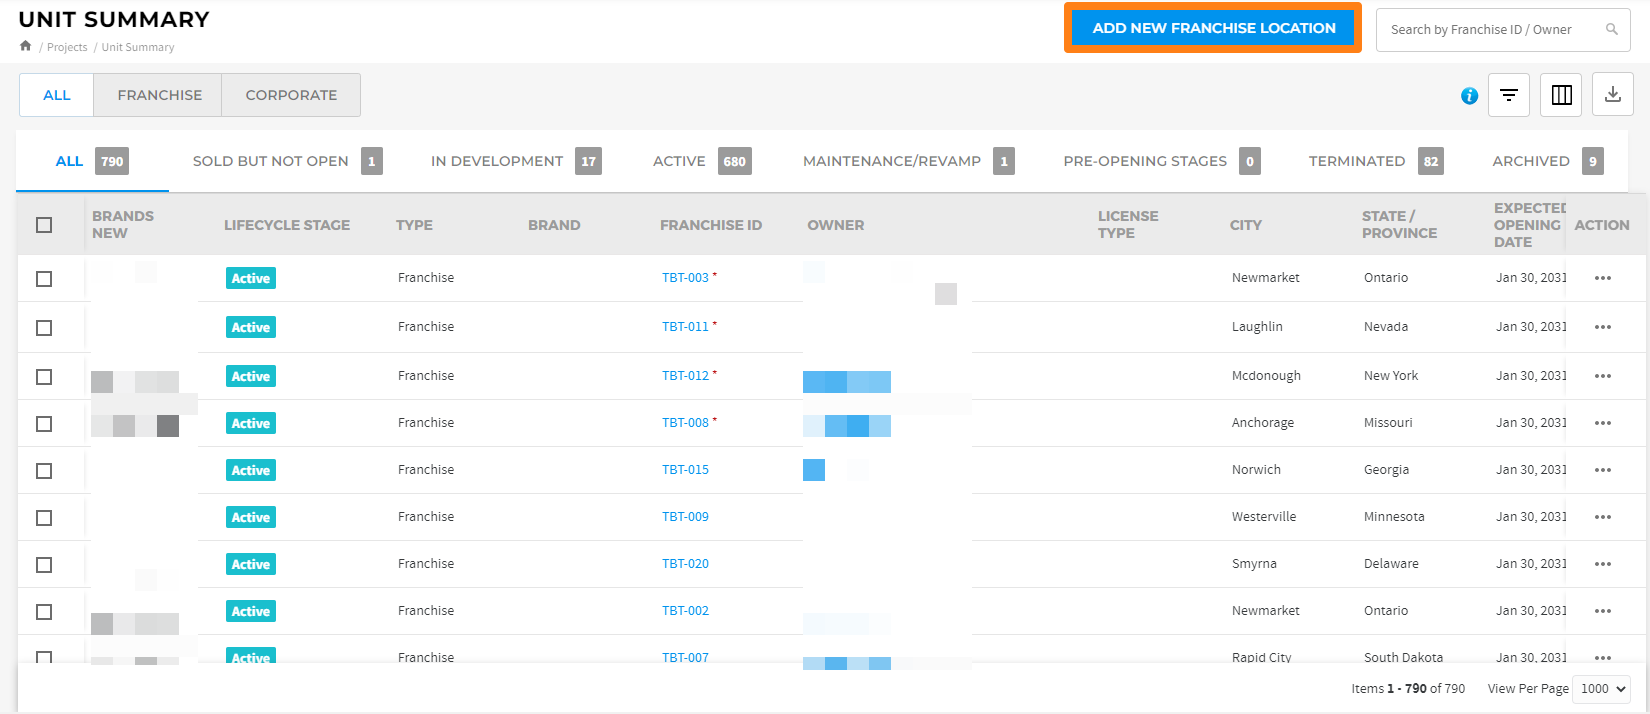The height and width of the screenshot is (714, 1650).
Task: Open the filter icon button
Action: [1509, 95]
